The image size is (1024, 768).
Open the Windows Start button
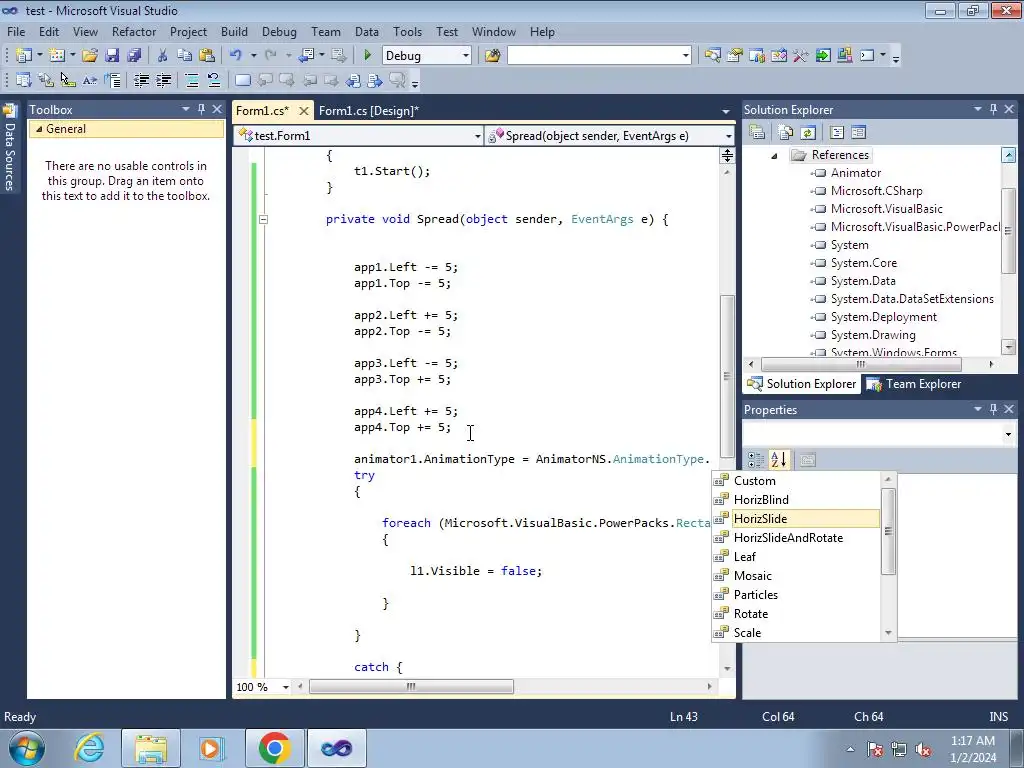click(26, 748)
